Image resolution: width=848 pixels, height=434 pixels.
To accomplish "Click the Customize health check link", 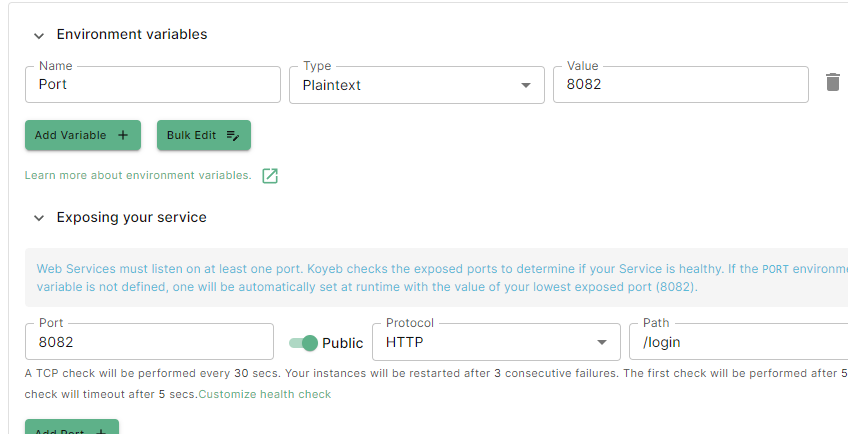I will coord(264,394).
